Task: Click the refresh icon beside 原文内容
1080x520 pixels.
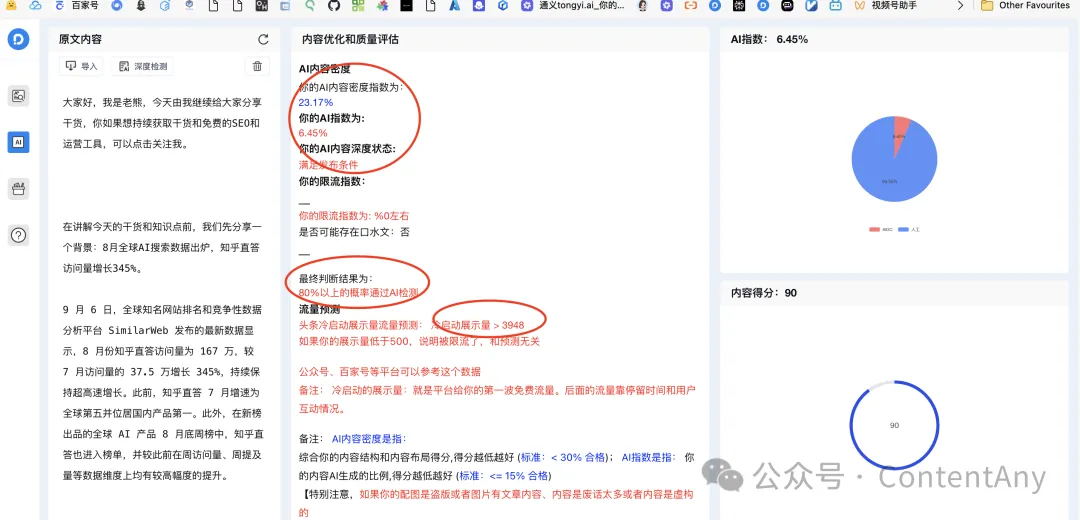Action: (263, 40)
